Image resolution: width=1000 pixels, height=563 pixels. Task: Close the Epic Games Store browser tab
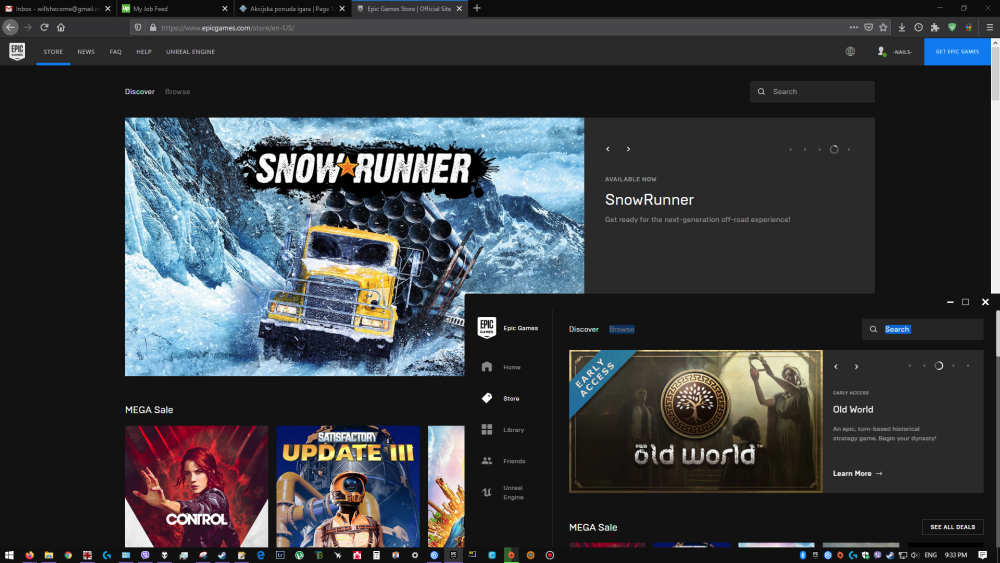tap(459, 8)
